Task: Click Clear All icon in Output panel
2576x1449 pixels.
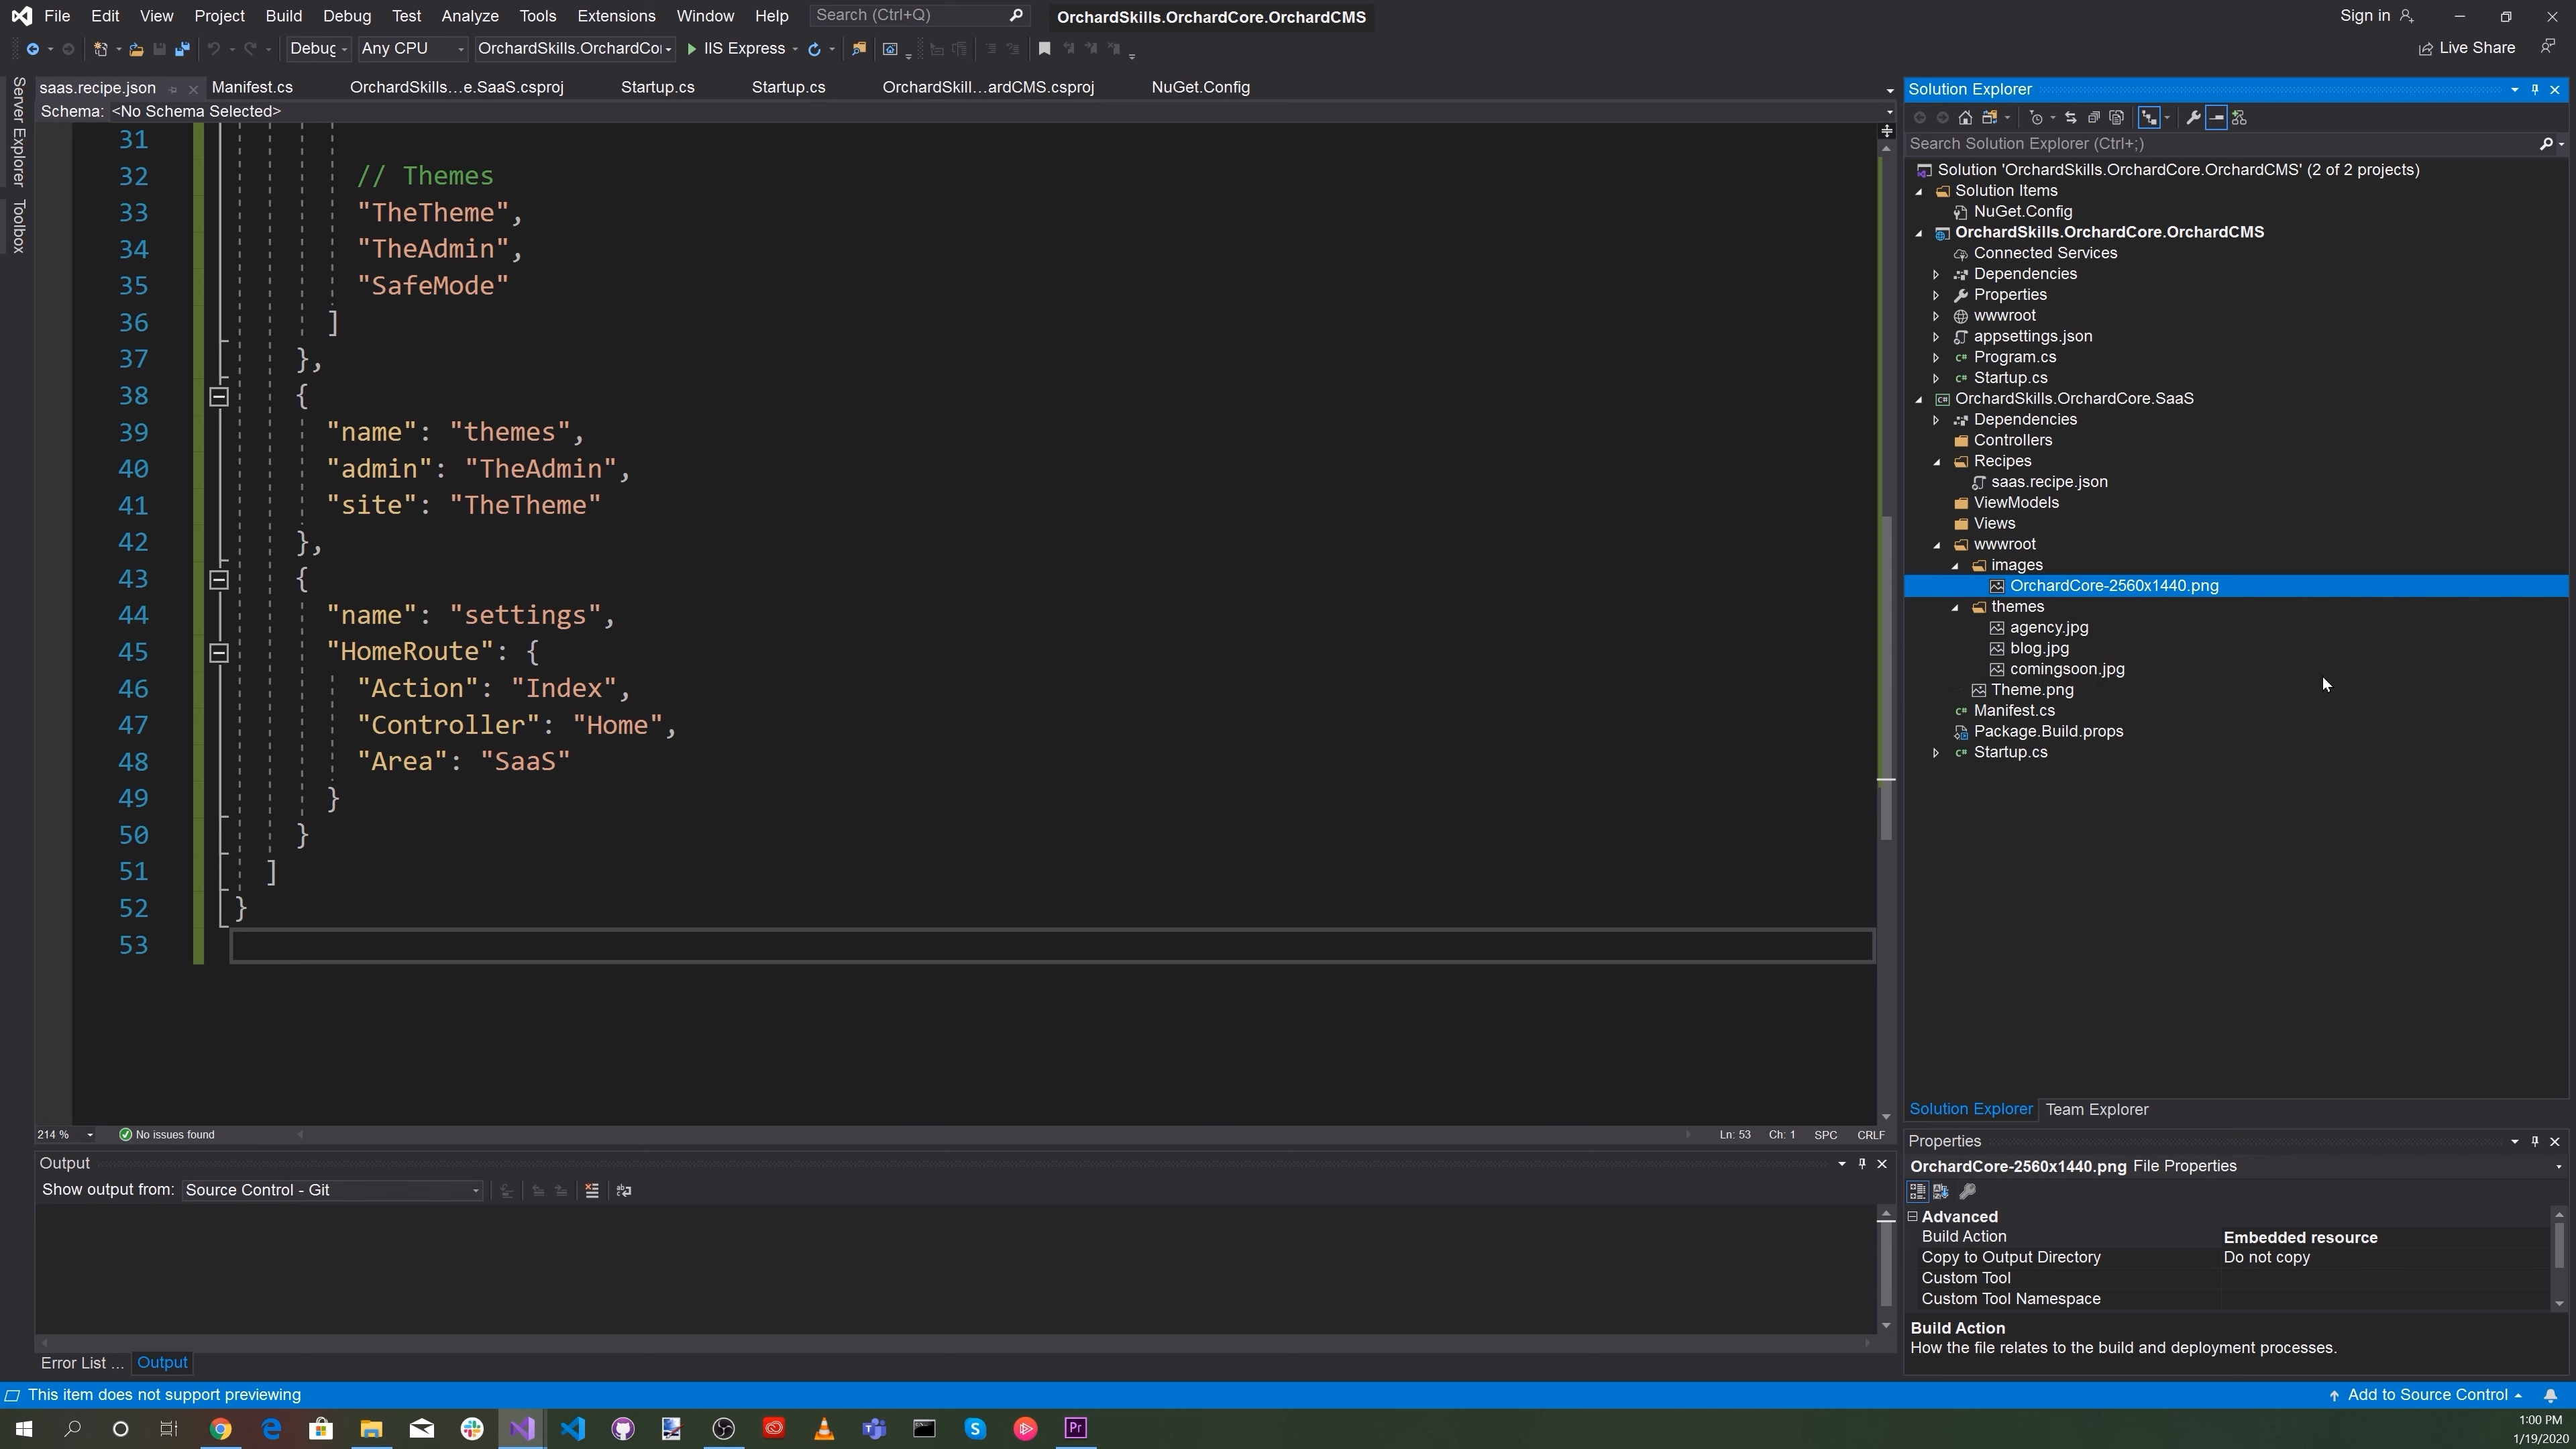Action: click(592, 1191)
